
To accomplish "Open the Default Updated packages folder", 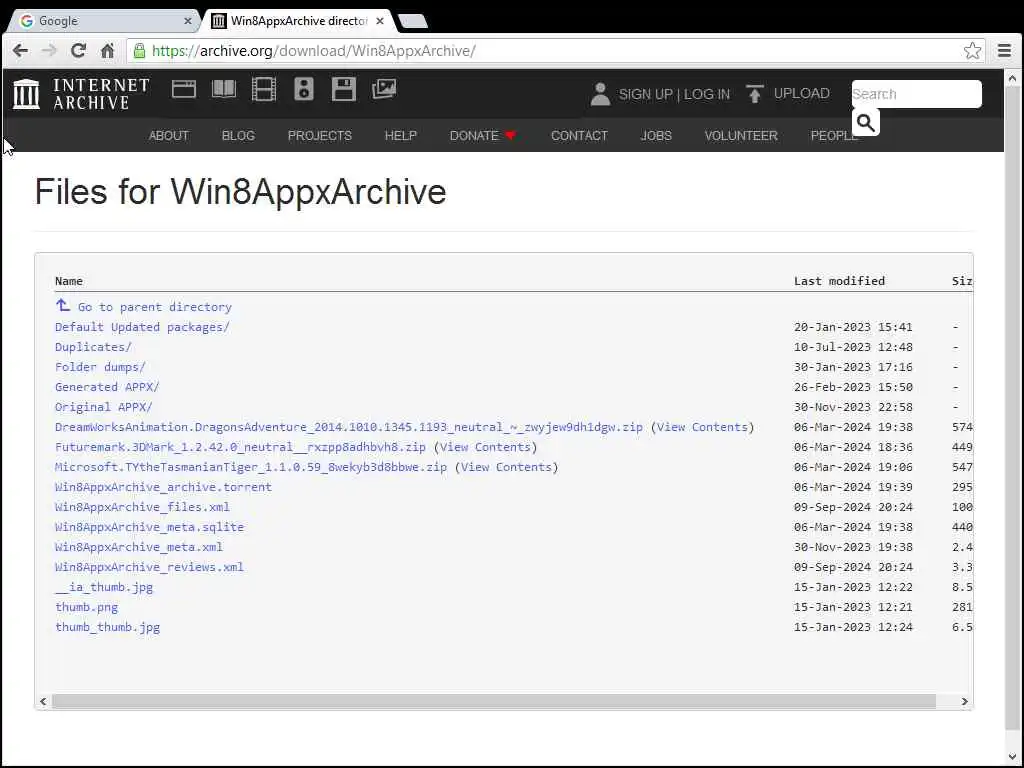I will (142, 327).
